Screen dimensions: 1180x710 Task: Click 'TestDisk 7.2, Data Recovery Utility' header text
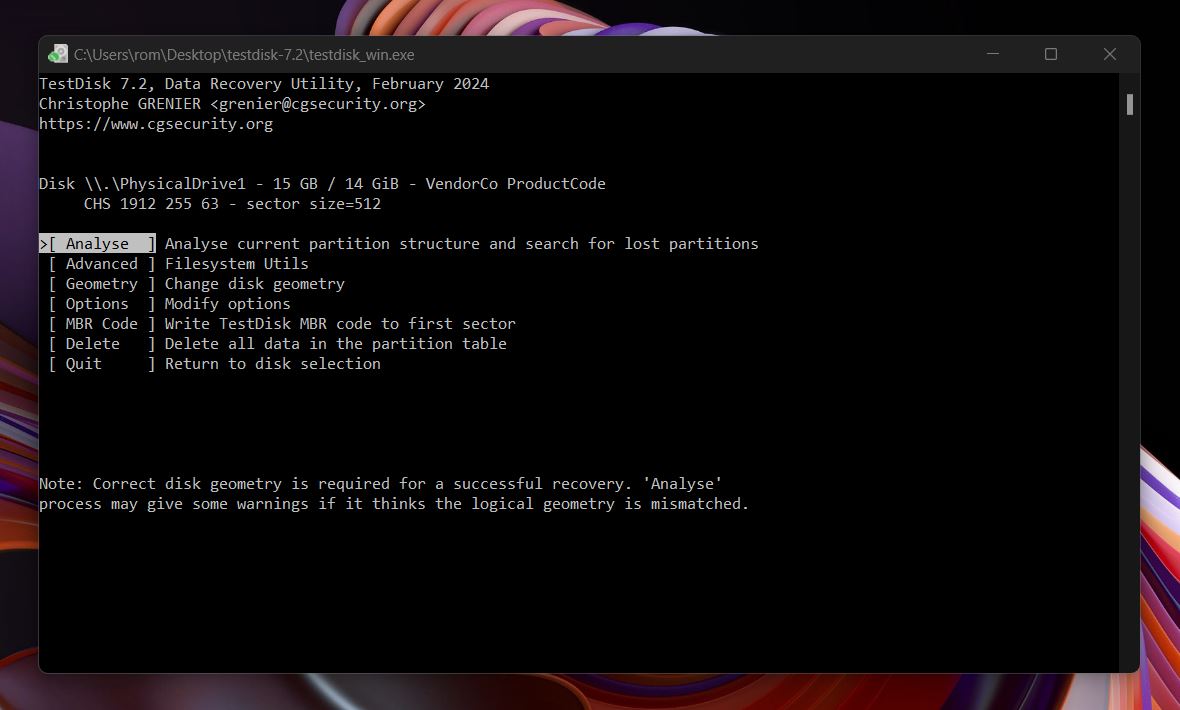coord(264,84)
